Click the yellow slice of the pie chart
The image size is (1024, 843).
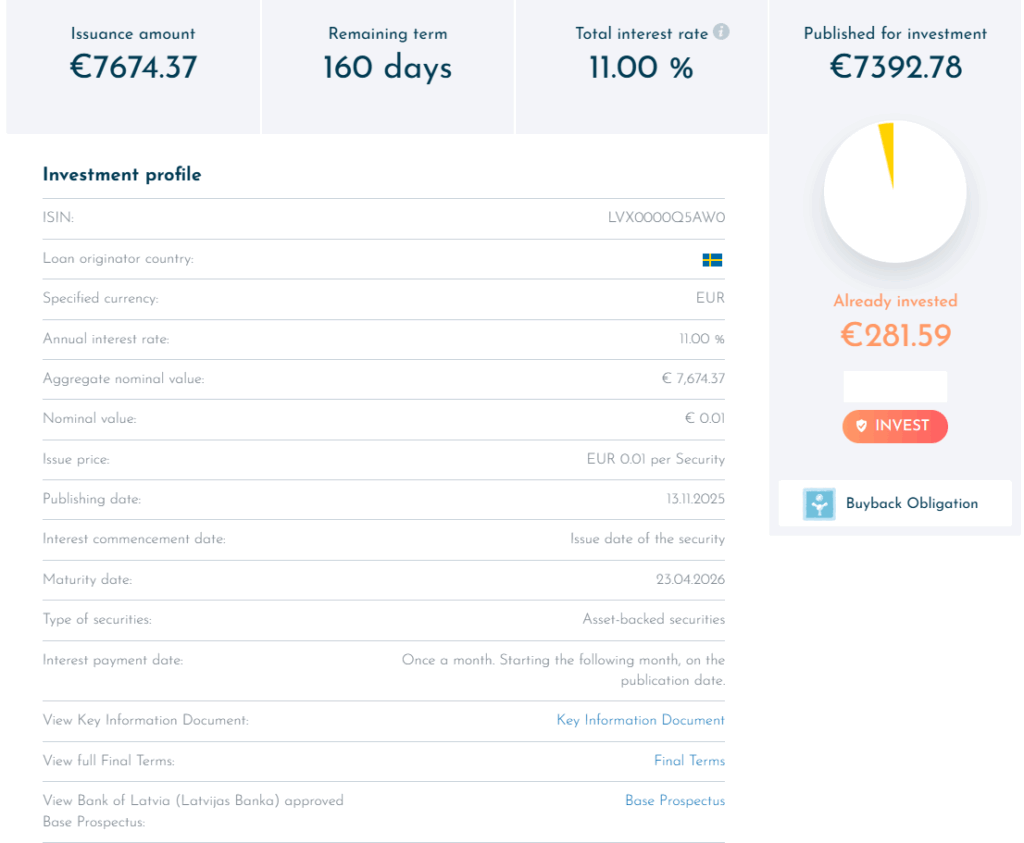pyautogui.click(x=886, y=150)
